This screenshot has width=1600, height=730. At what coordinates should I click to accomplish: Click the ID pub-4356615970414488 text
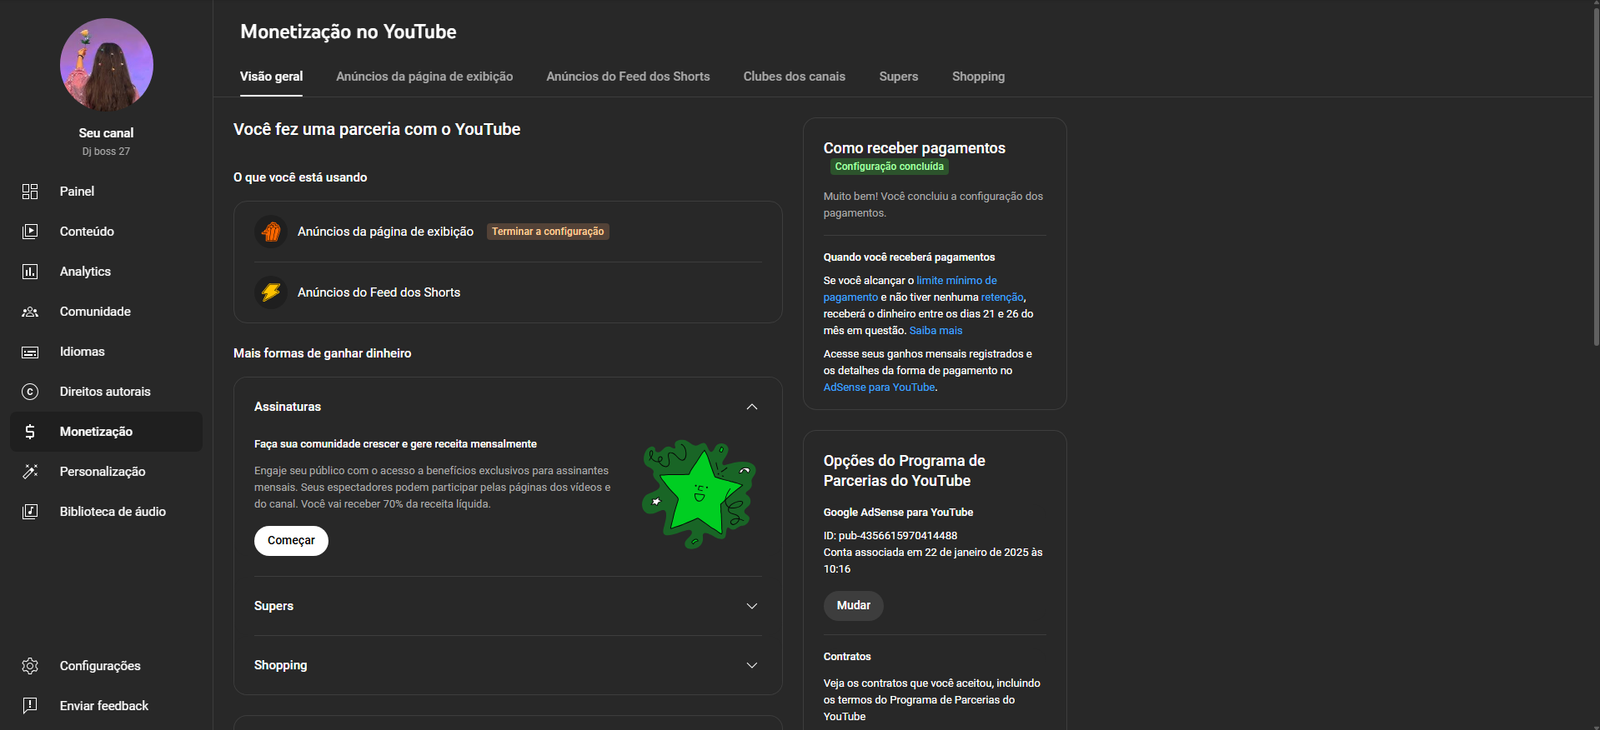click(x=890, y=536)
